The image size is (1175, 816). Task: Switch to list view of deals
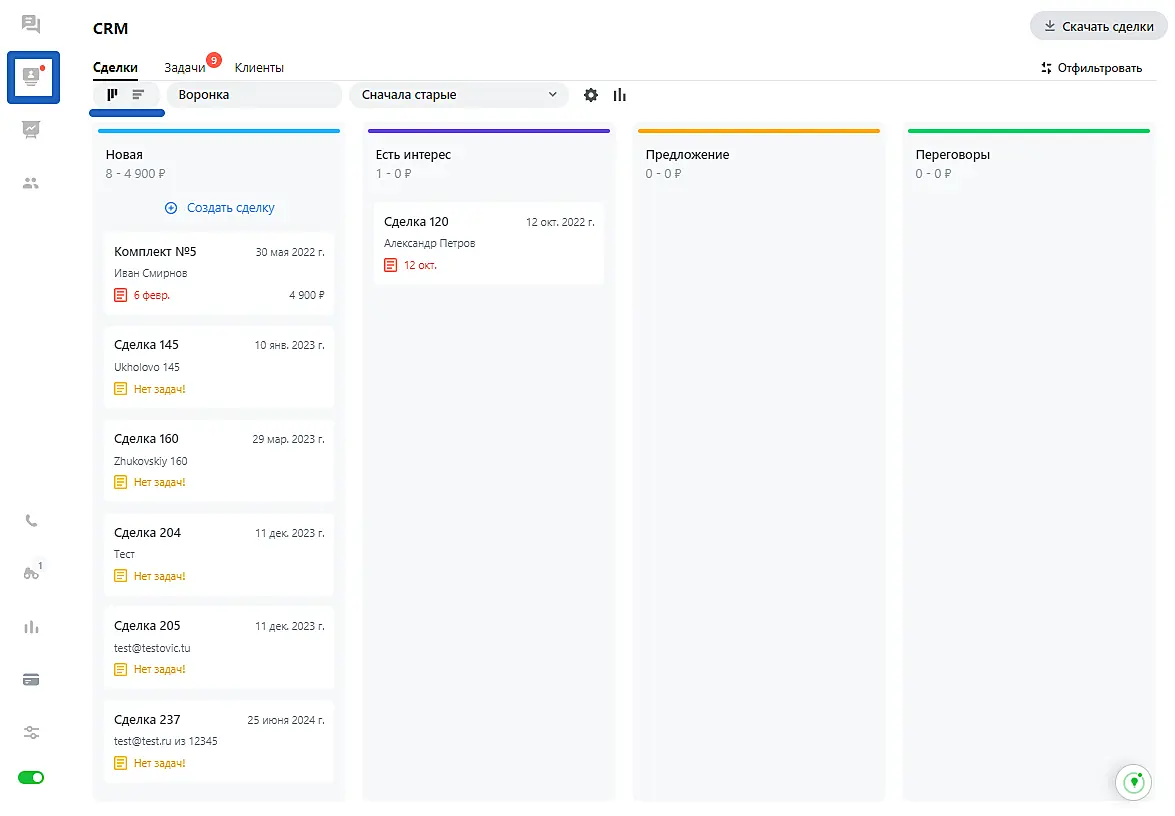139,95
